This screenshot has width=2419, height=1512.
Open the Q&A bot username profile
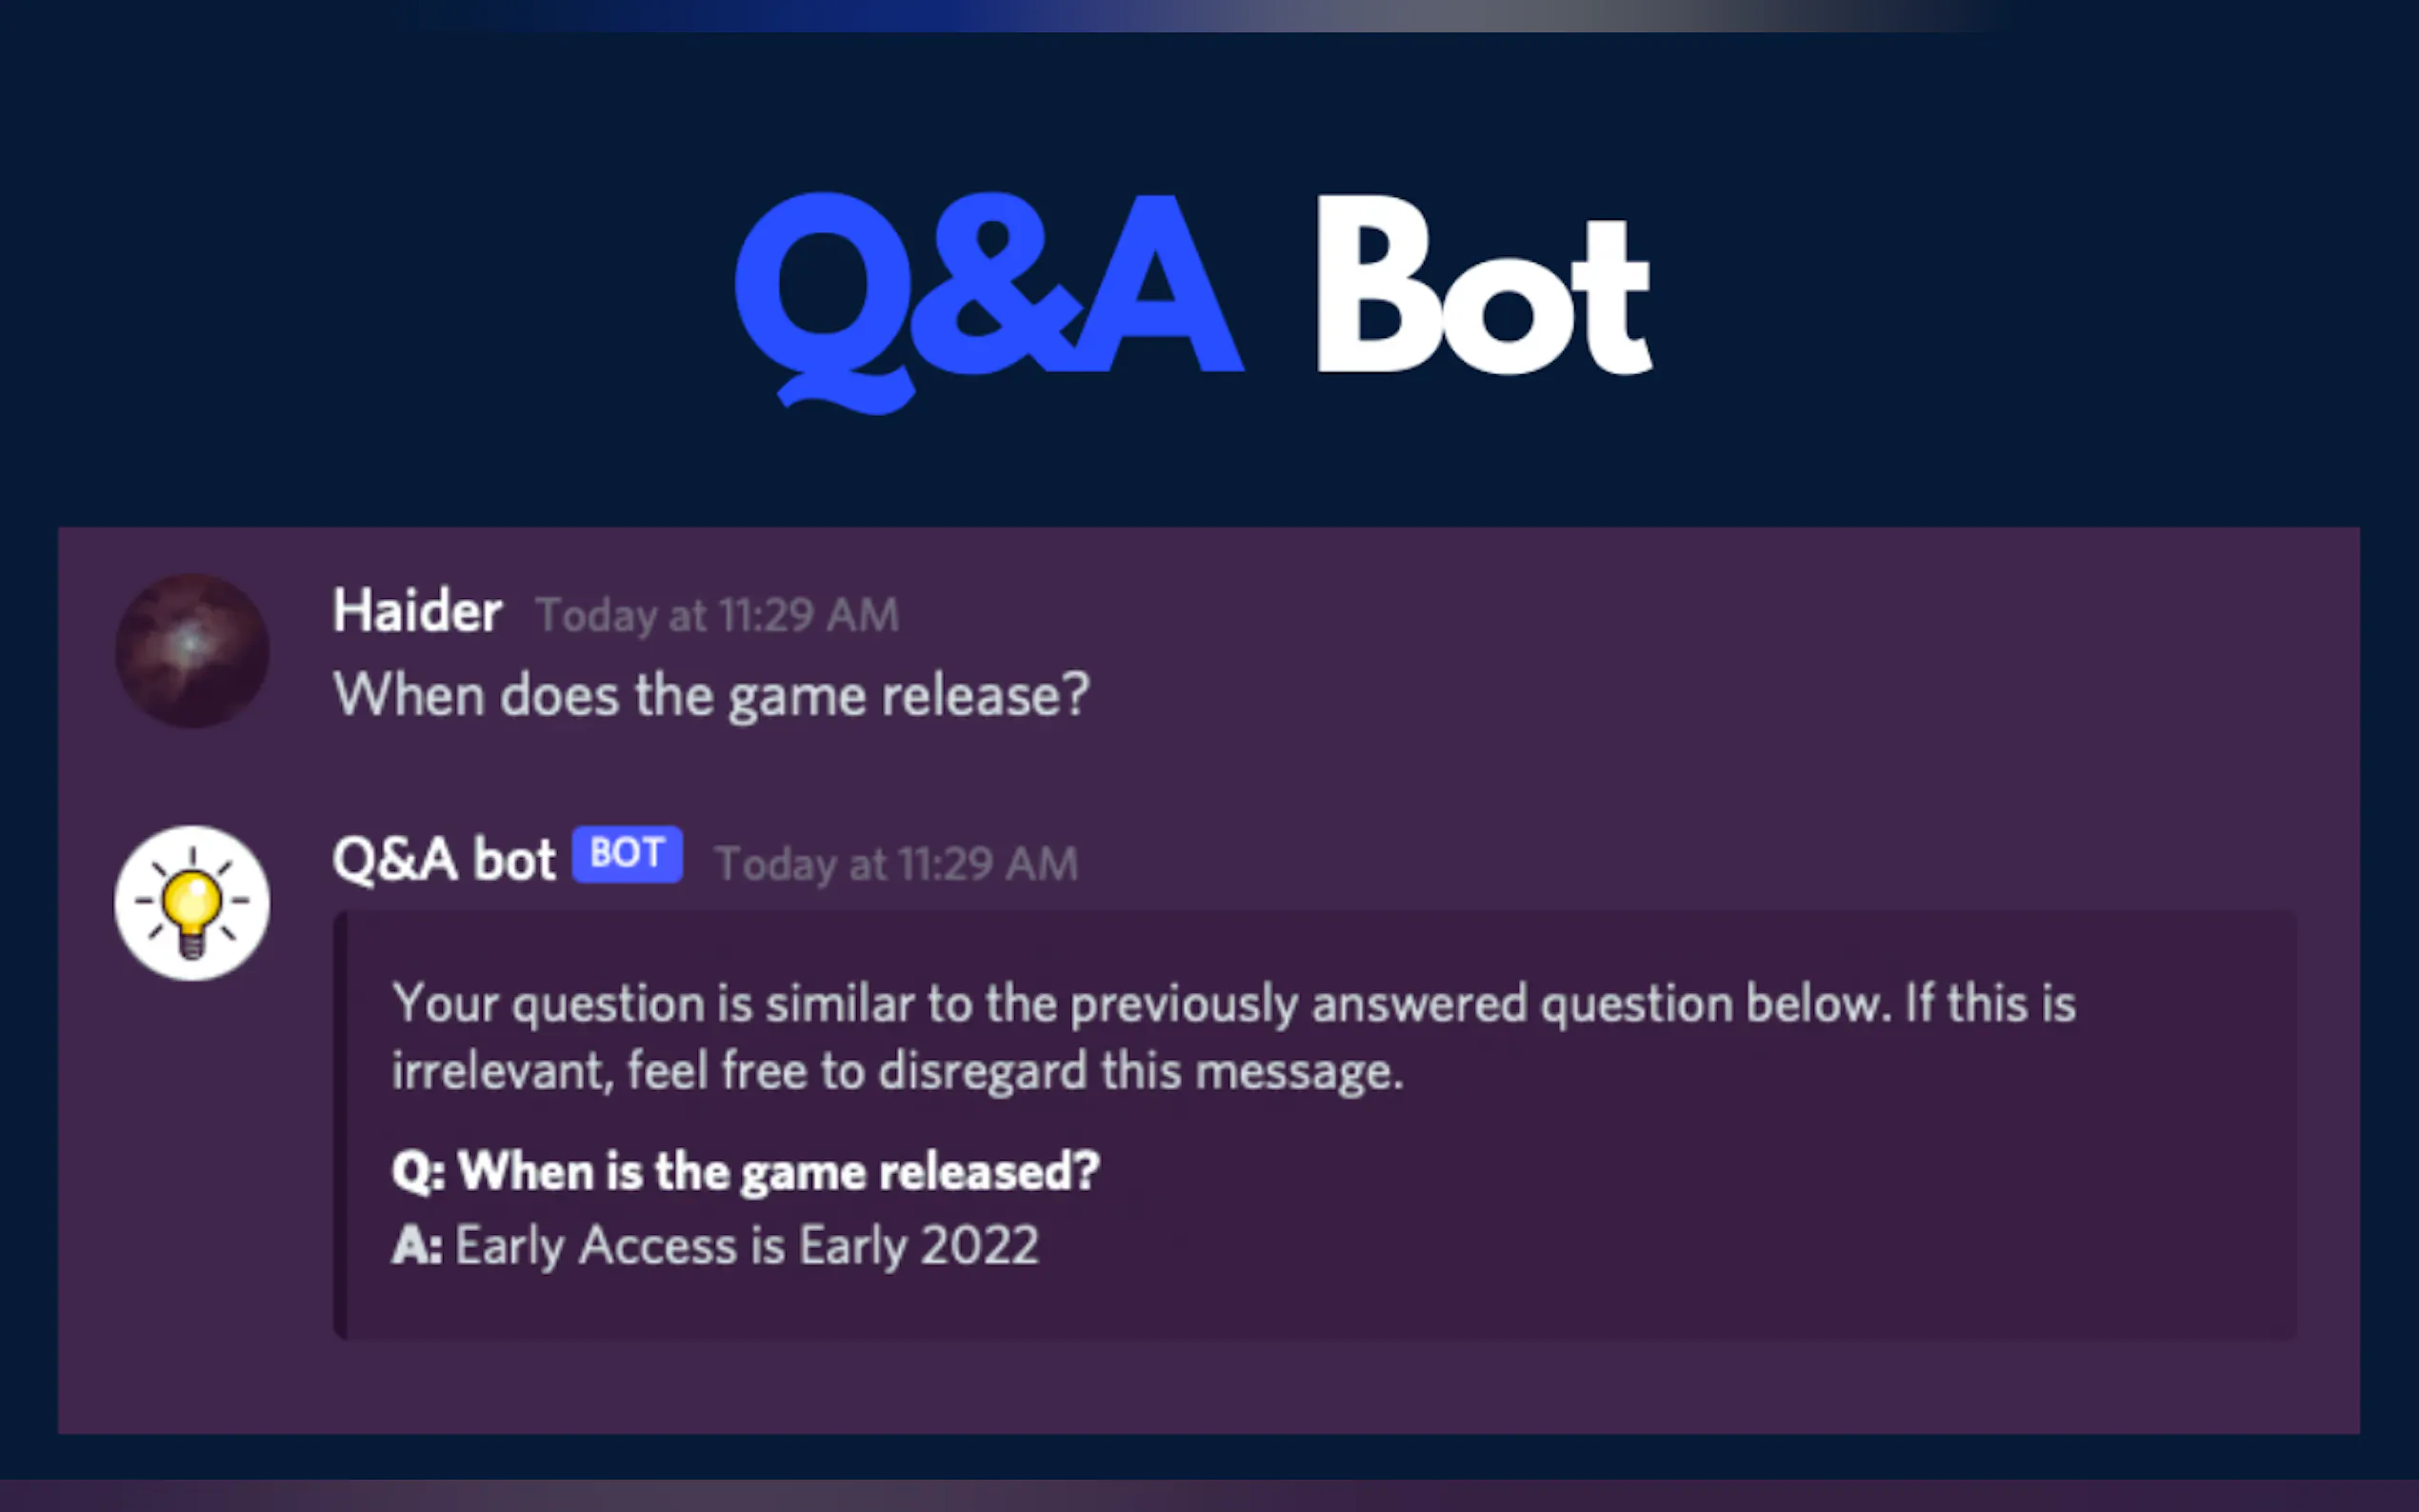[x=443, y=859]
